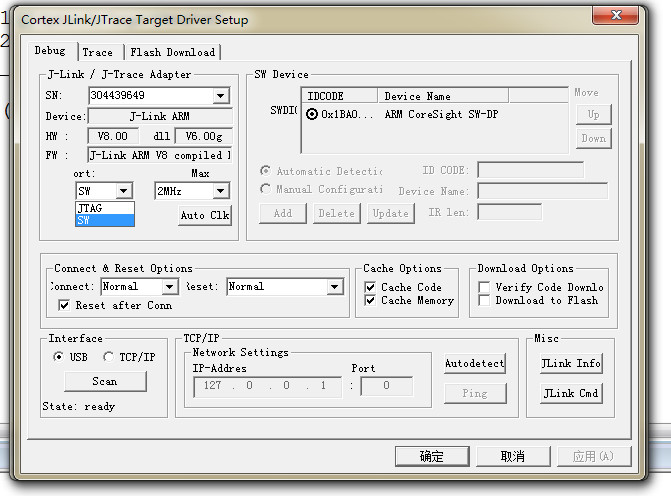Click the Auto Clk button
The image size is (671, 496).
click(205, 215)
